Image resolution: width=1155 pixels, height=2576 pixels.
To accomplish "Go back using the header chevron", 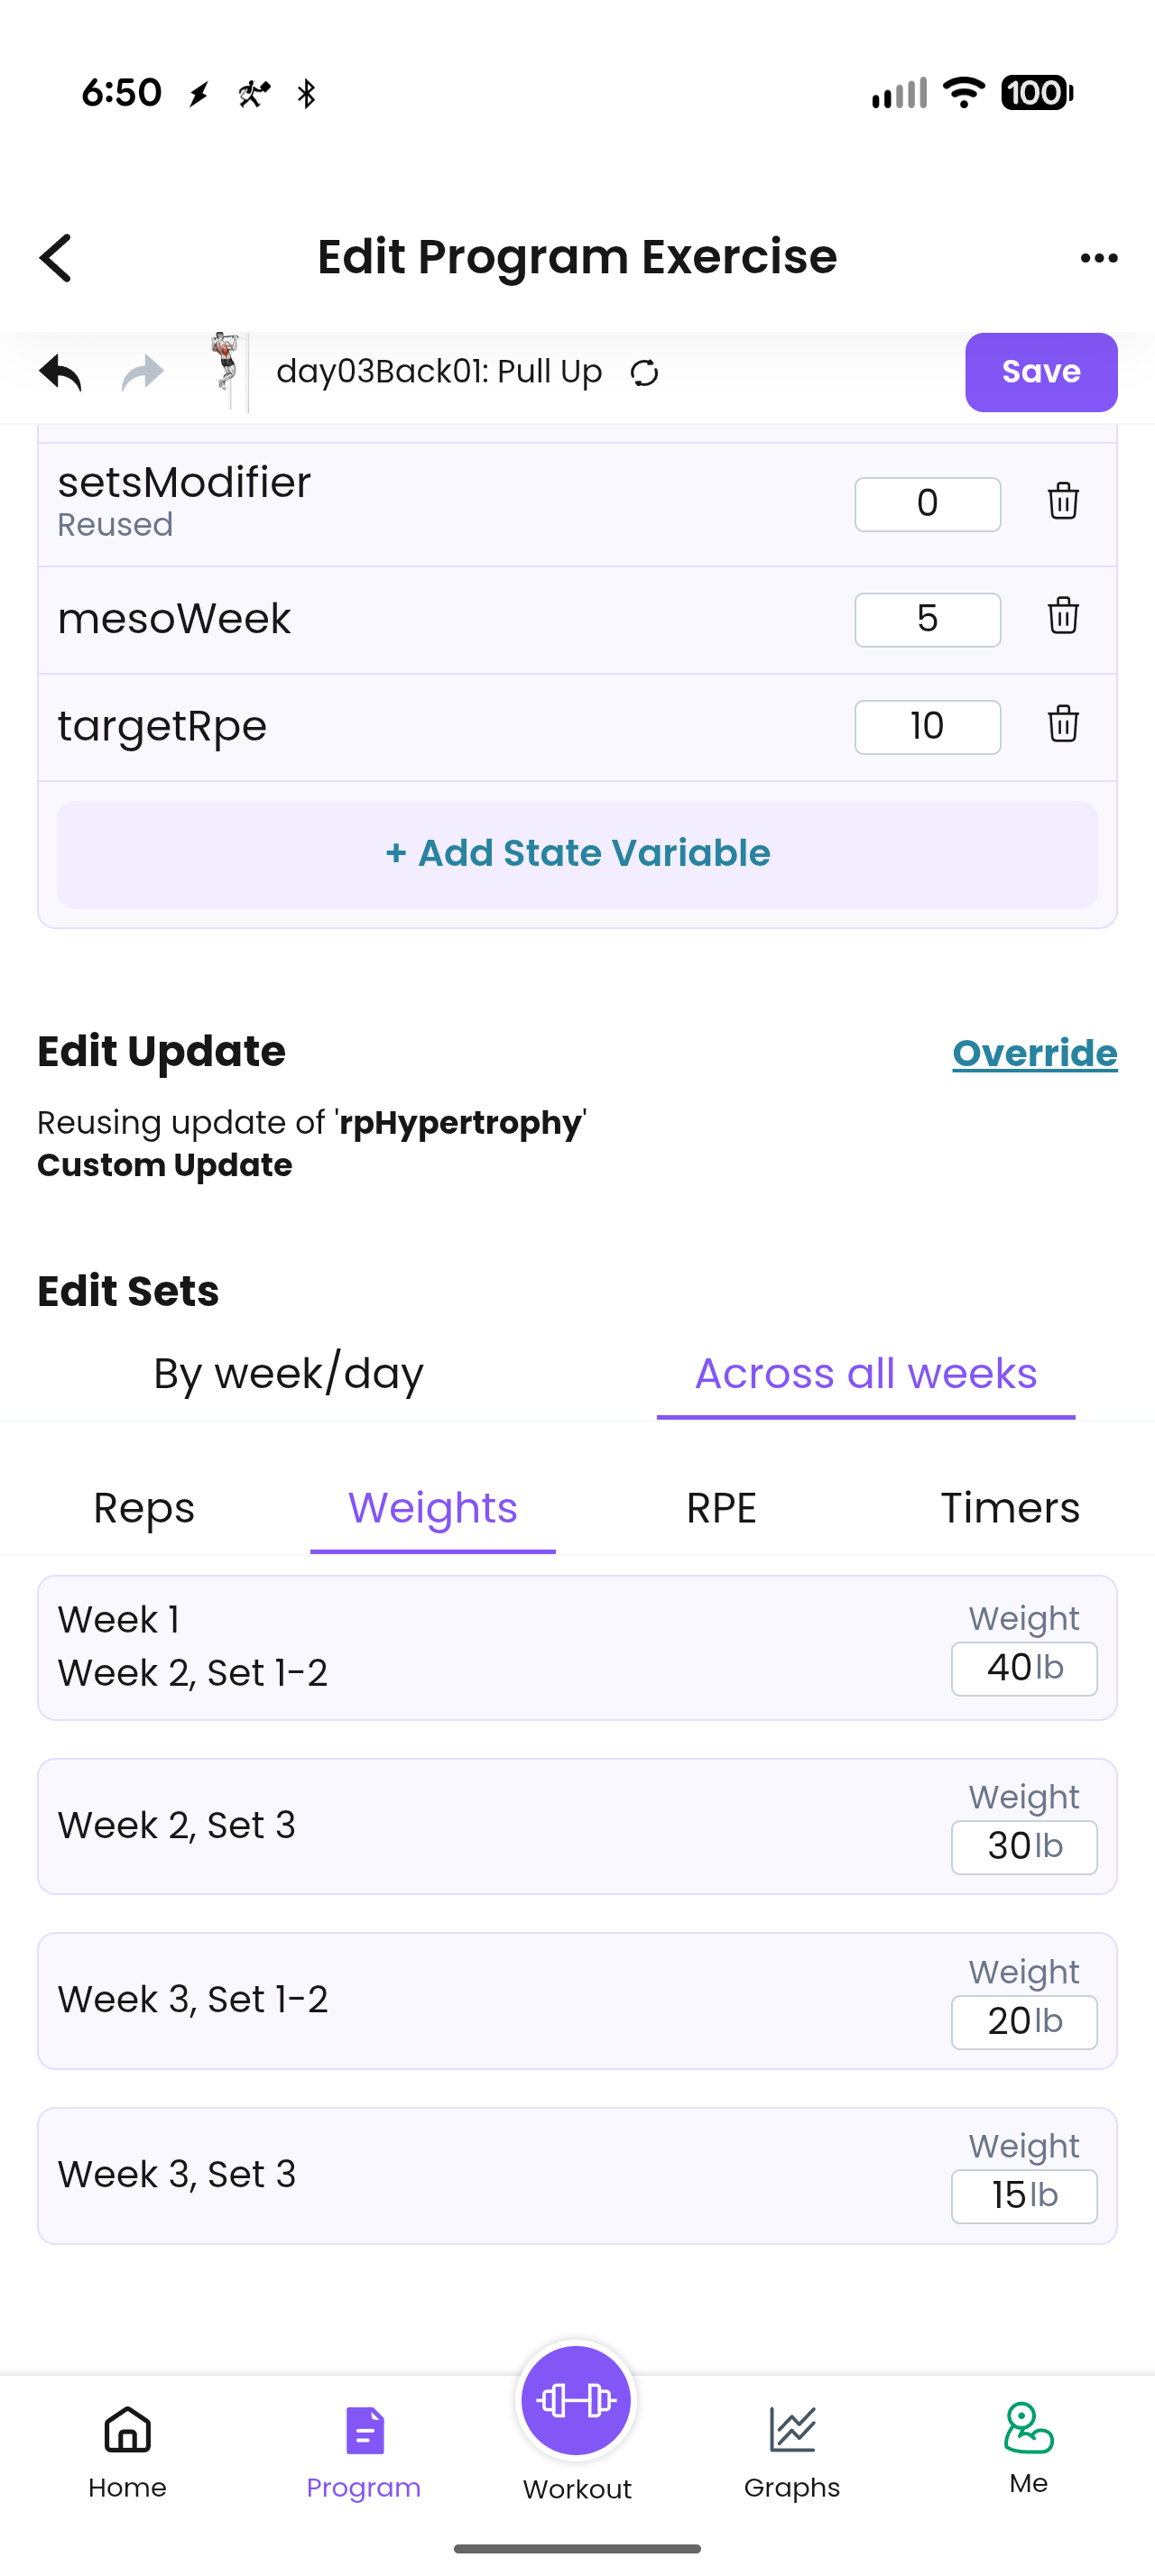I will 56,258.
